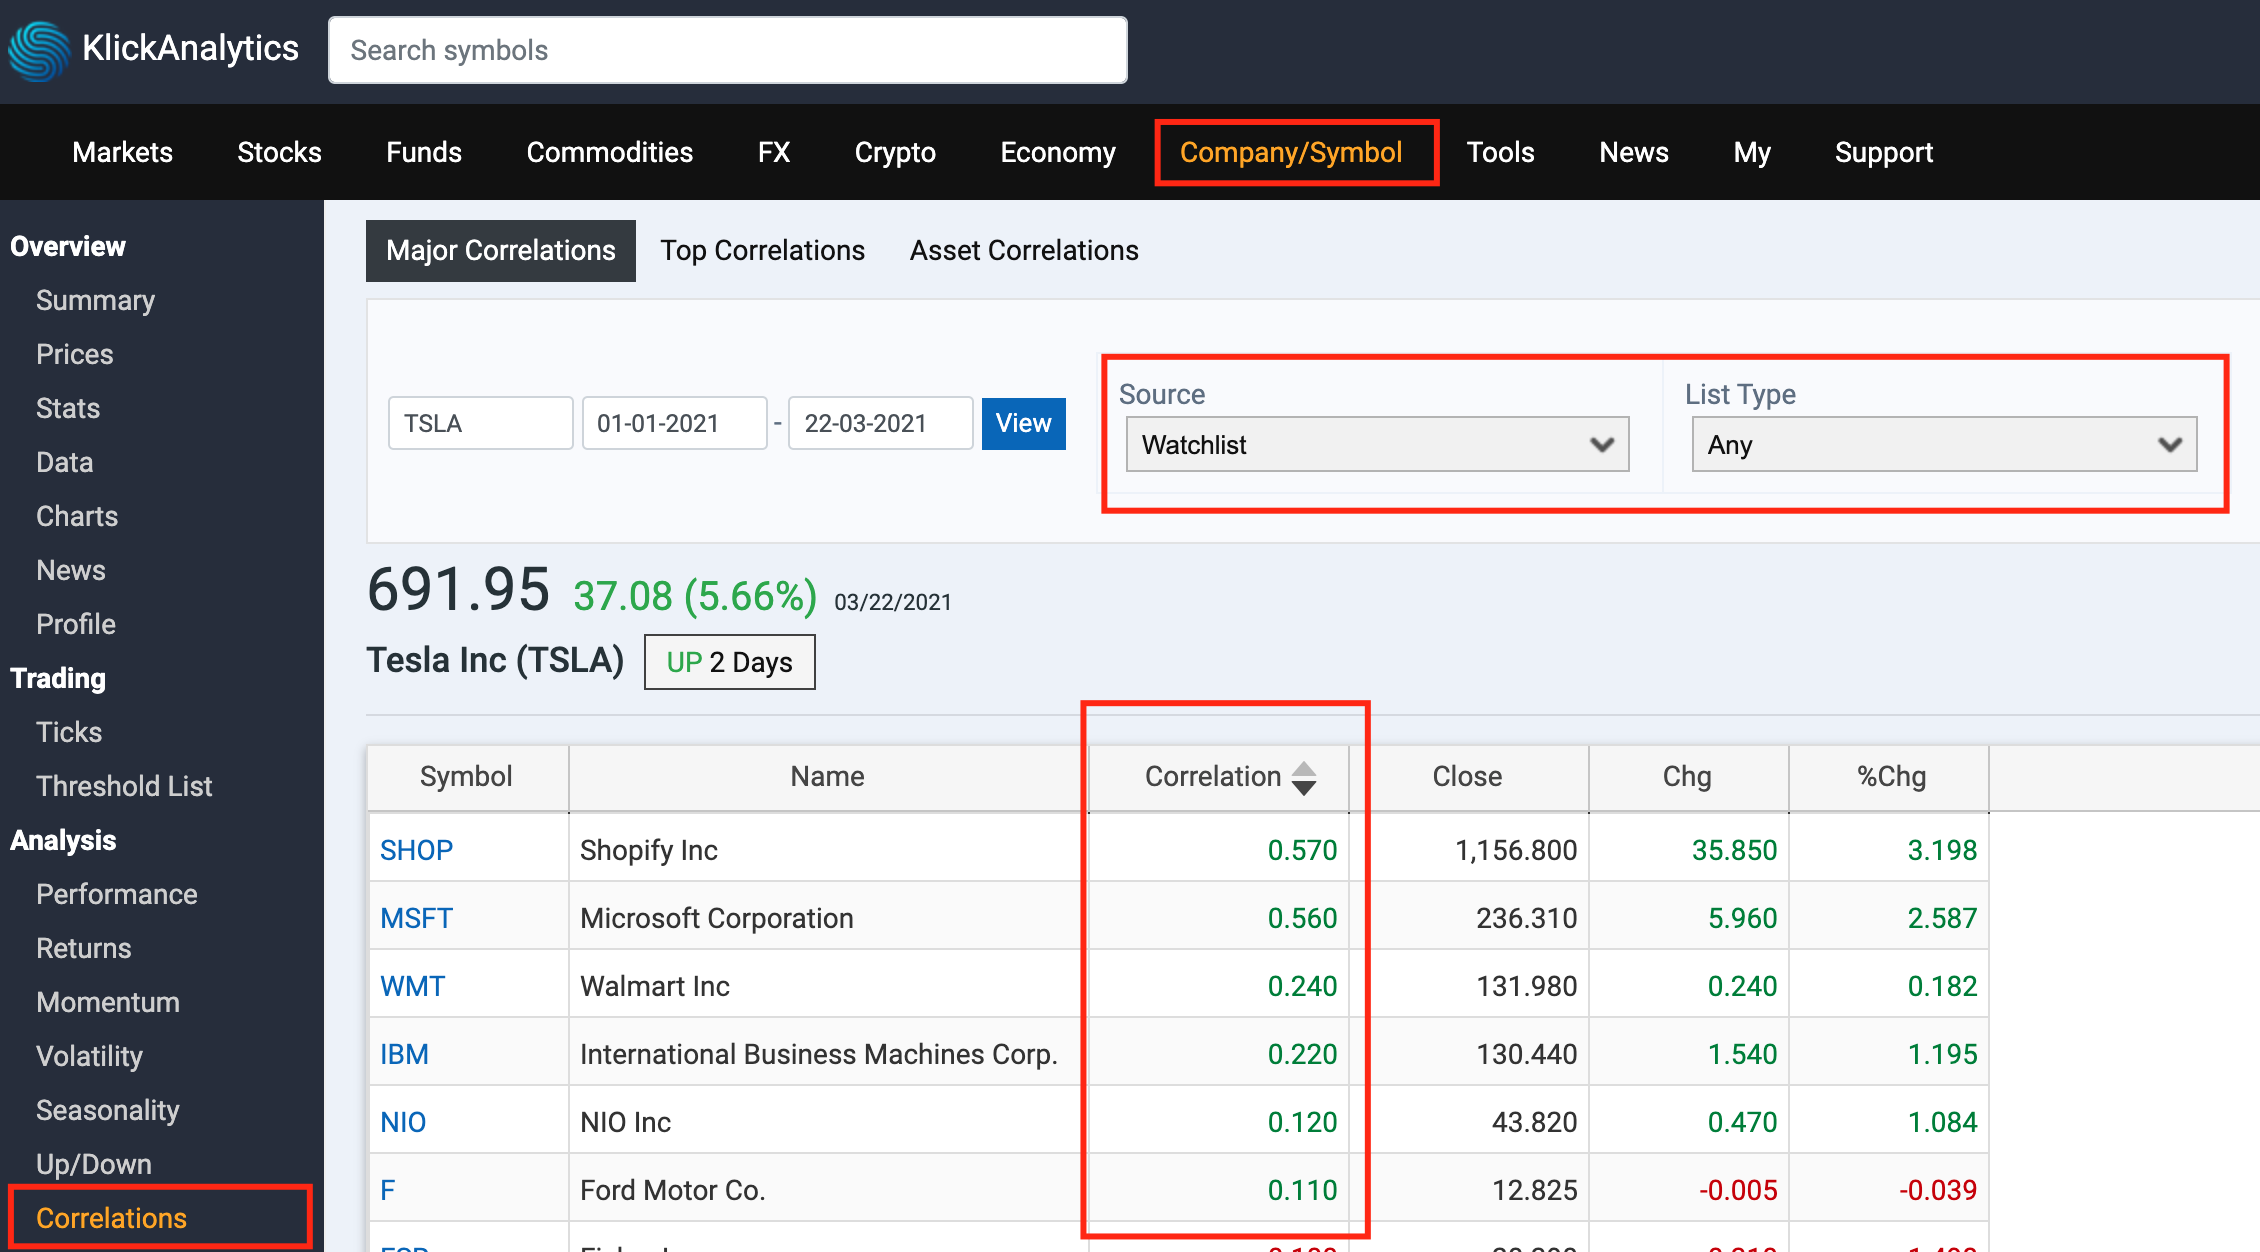Click the MSFT symbol link
2260x1252 pixels.
point(417,918)
